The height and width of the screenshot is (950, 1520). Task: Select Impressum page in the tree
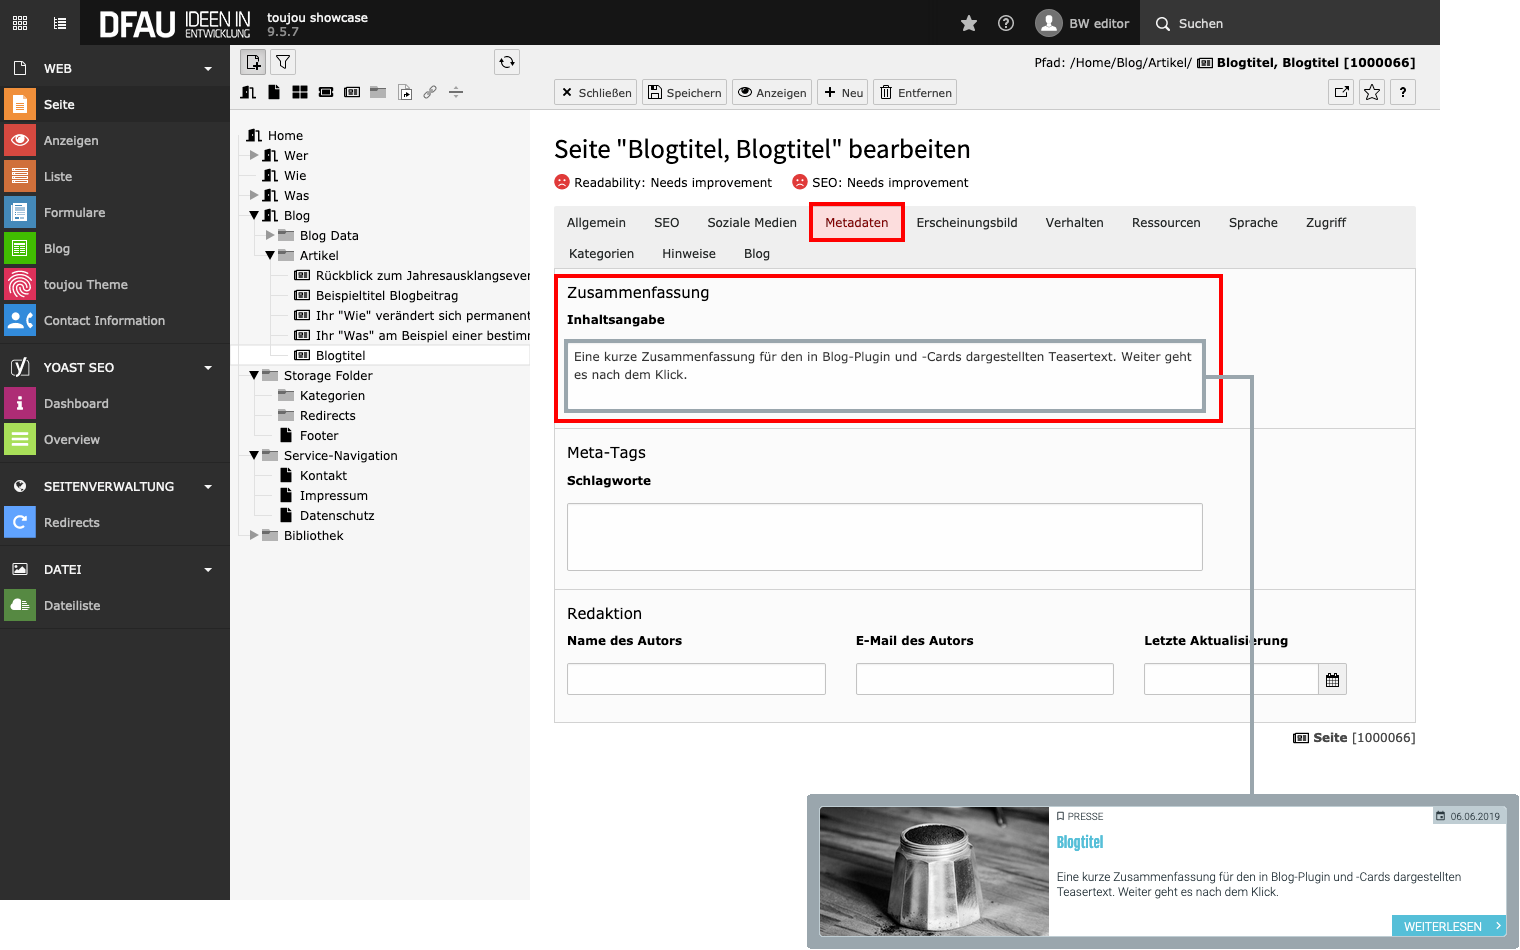(x=333, y=496)
